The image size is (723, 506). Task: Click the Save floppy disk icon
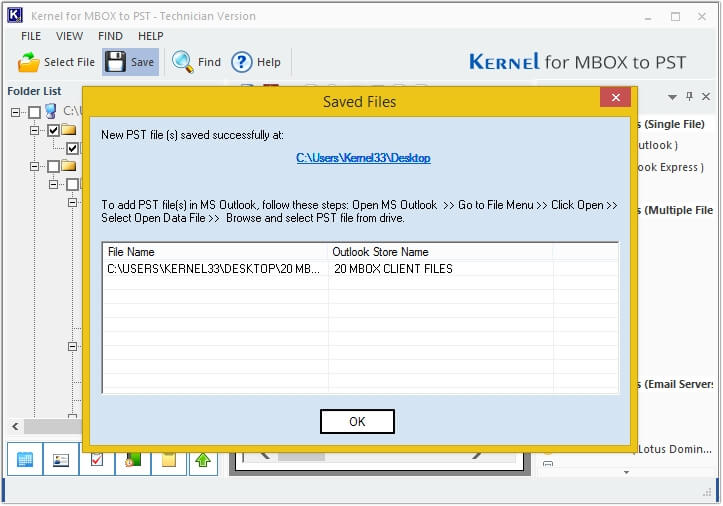point(115,62)
